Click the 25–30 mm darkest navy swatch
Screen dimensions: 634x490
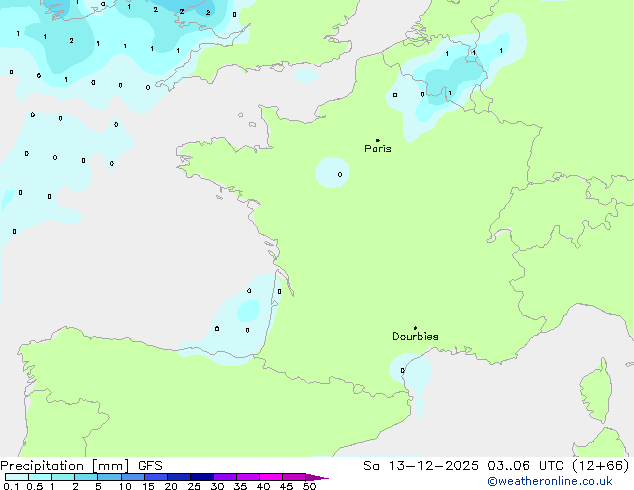(202, 477)
